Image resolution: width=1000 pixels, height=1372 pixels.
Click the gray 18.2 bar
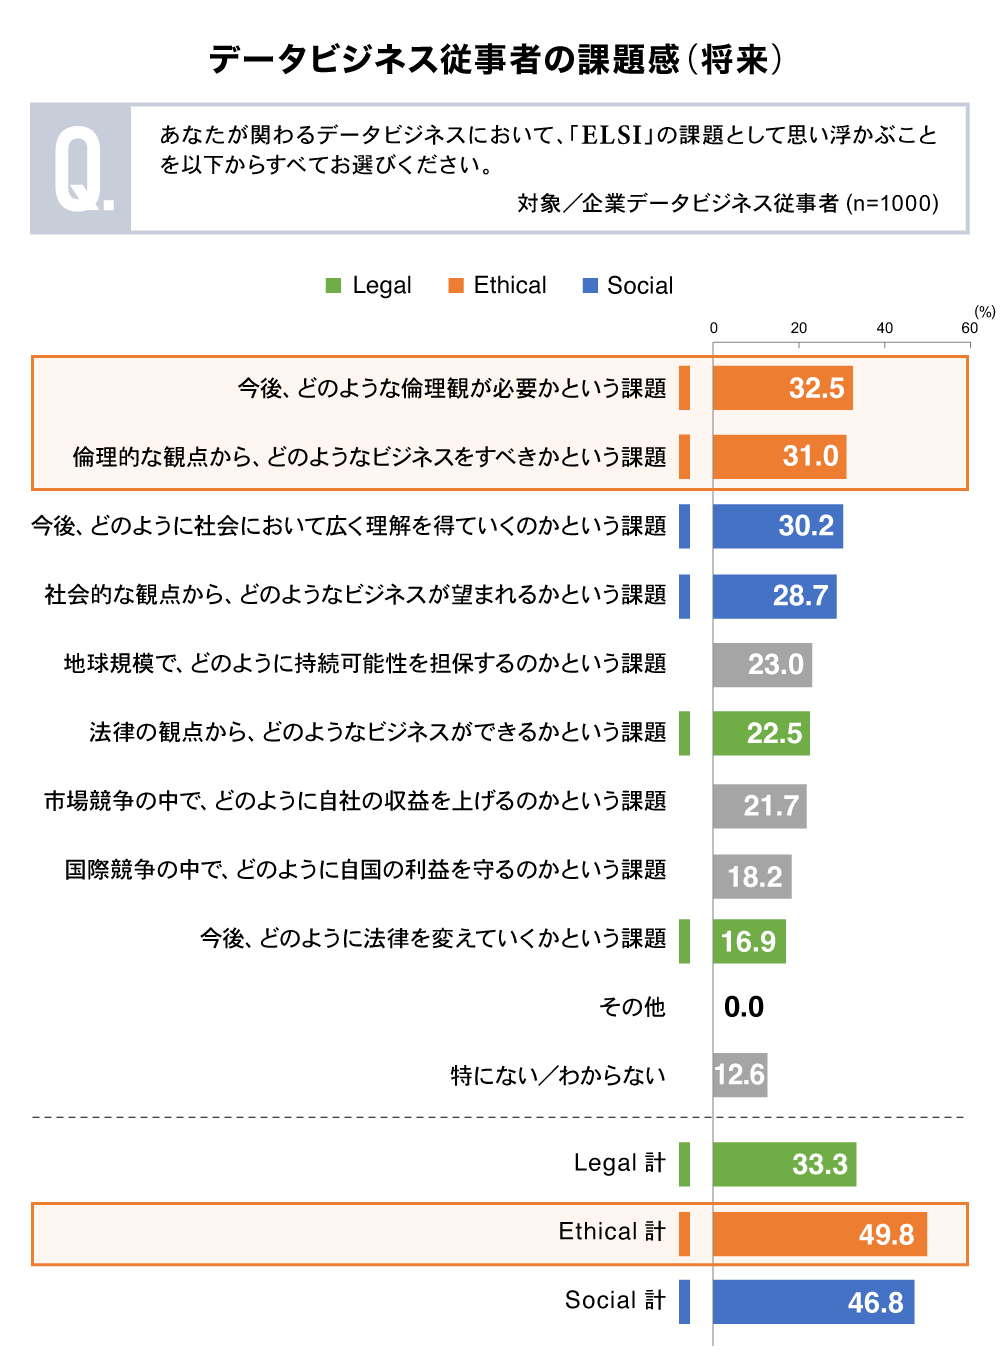(752, 876)
